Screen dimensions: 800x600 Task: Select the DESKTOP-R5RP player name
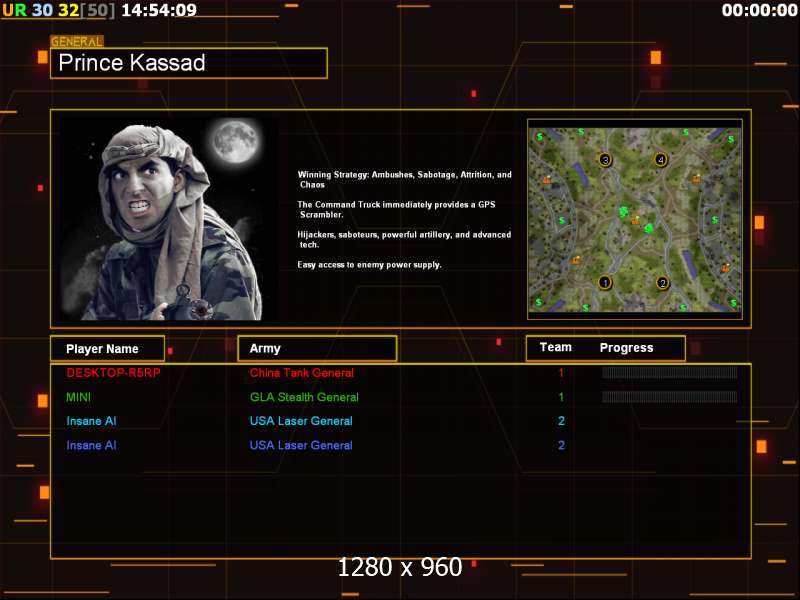113,372
